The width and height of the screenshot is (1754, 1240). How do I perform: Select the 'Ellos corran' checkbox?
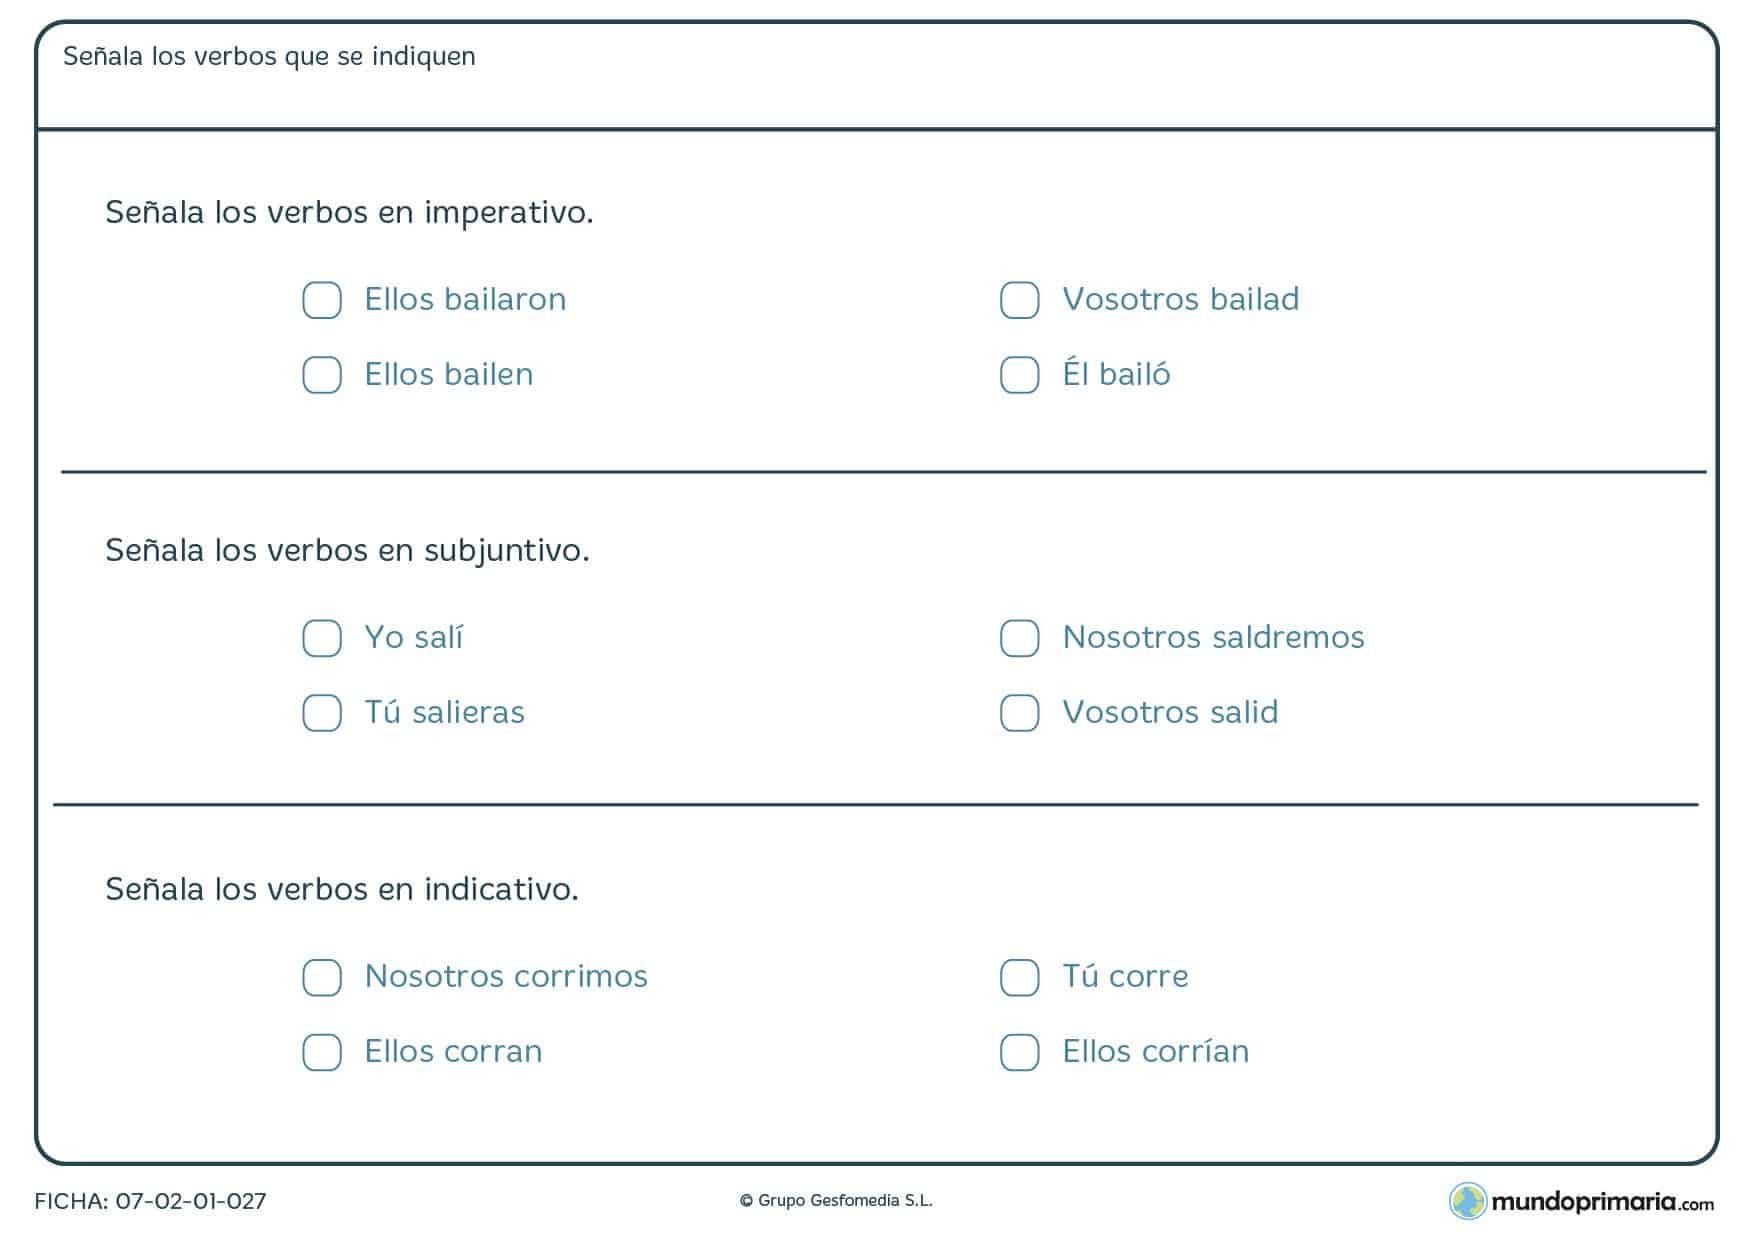point(322,1052)
